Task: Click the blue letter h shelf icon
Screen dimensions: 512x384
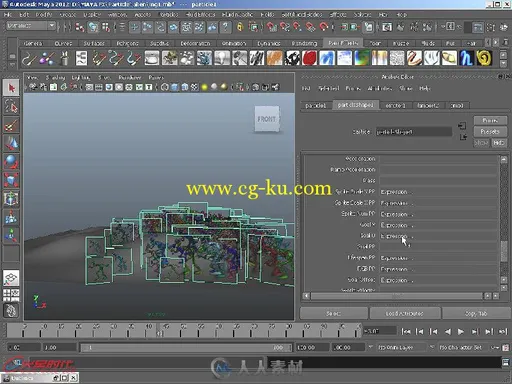Action: click(x=466, y=58)
